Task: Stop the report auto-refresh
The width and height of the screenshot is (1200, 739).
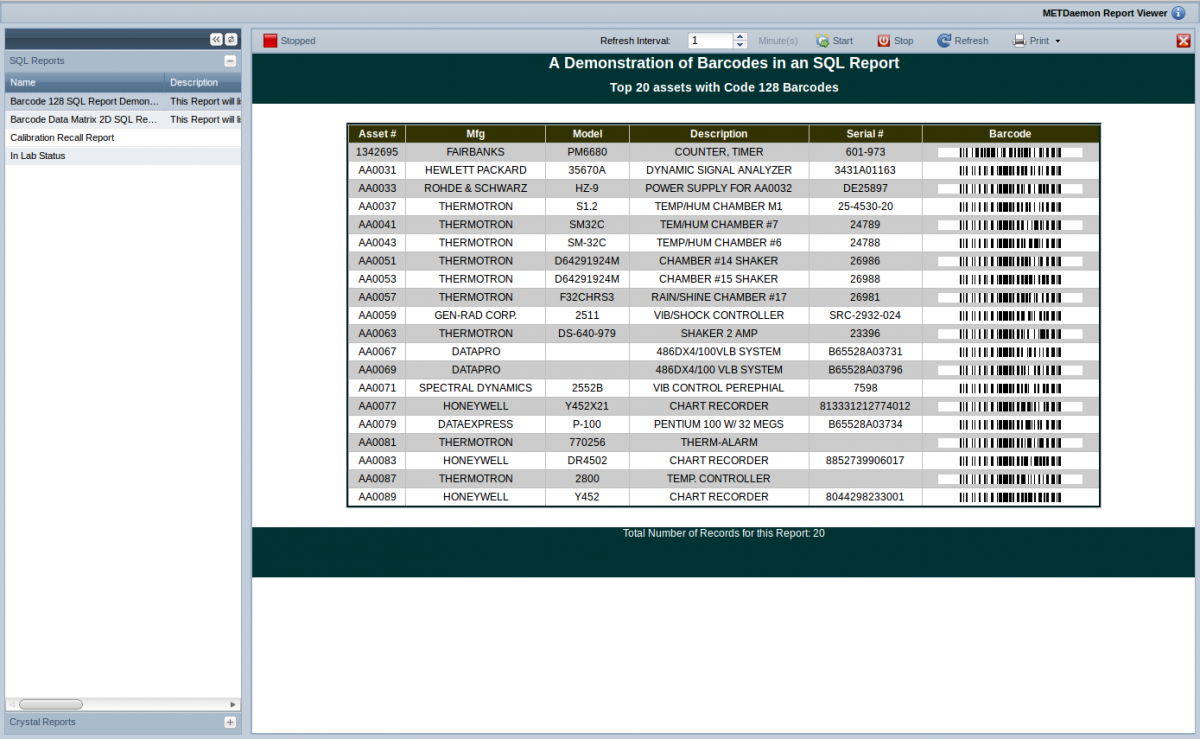Action: (895, 41)
